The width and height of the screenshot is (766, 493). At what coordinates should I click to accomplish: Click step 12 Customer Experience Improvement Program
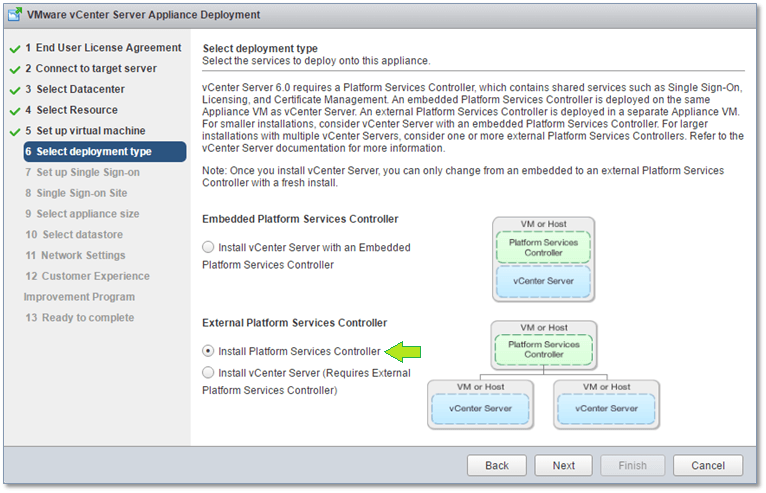[87, 286]
